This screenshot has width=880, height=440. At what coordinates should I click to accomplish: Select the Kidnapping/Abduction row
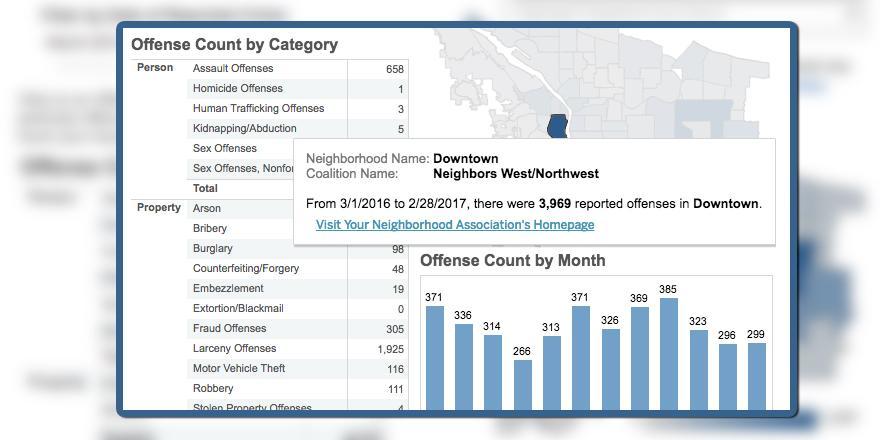point(297,129)
